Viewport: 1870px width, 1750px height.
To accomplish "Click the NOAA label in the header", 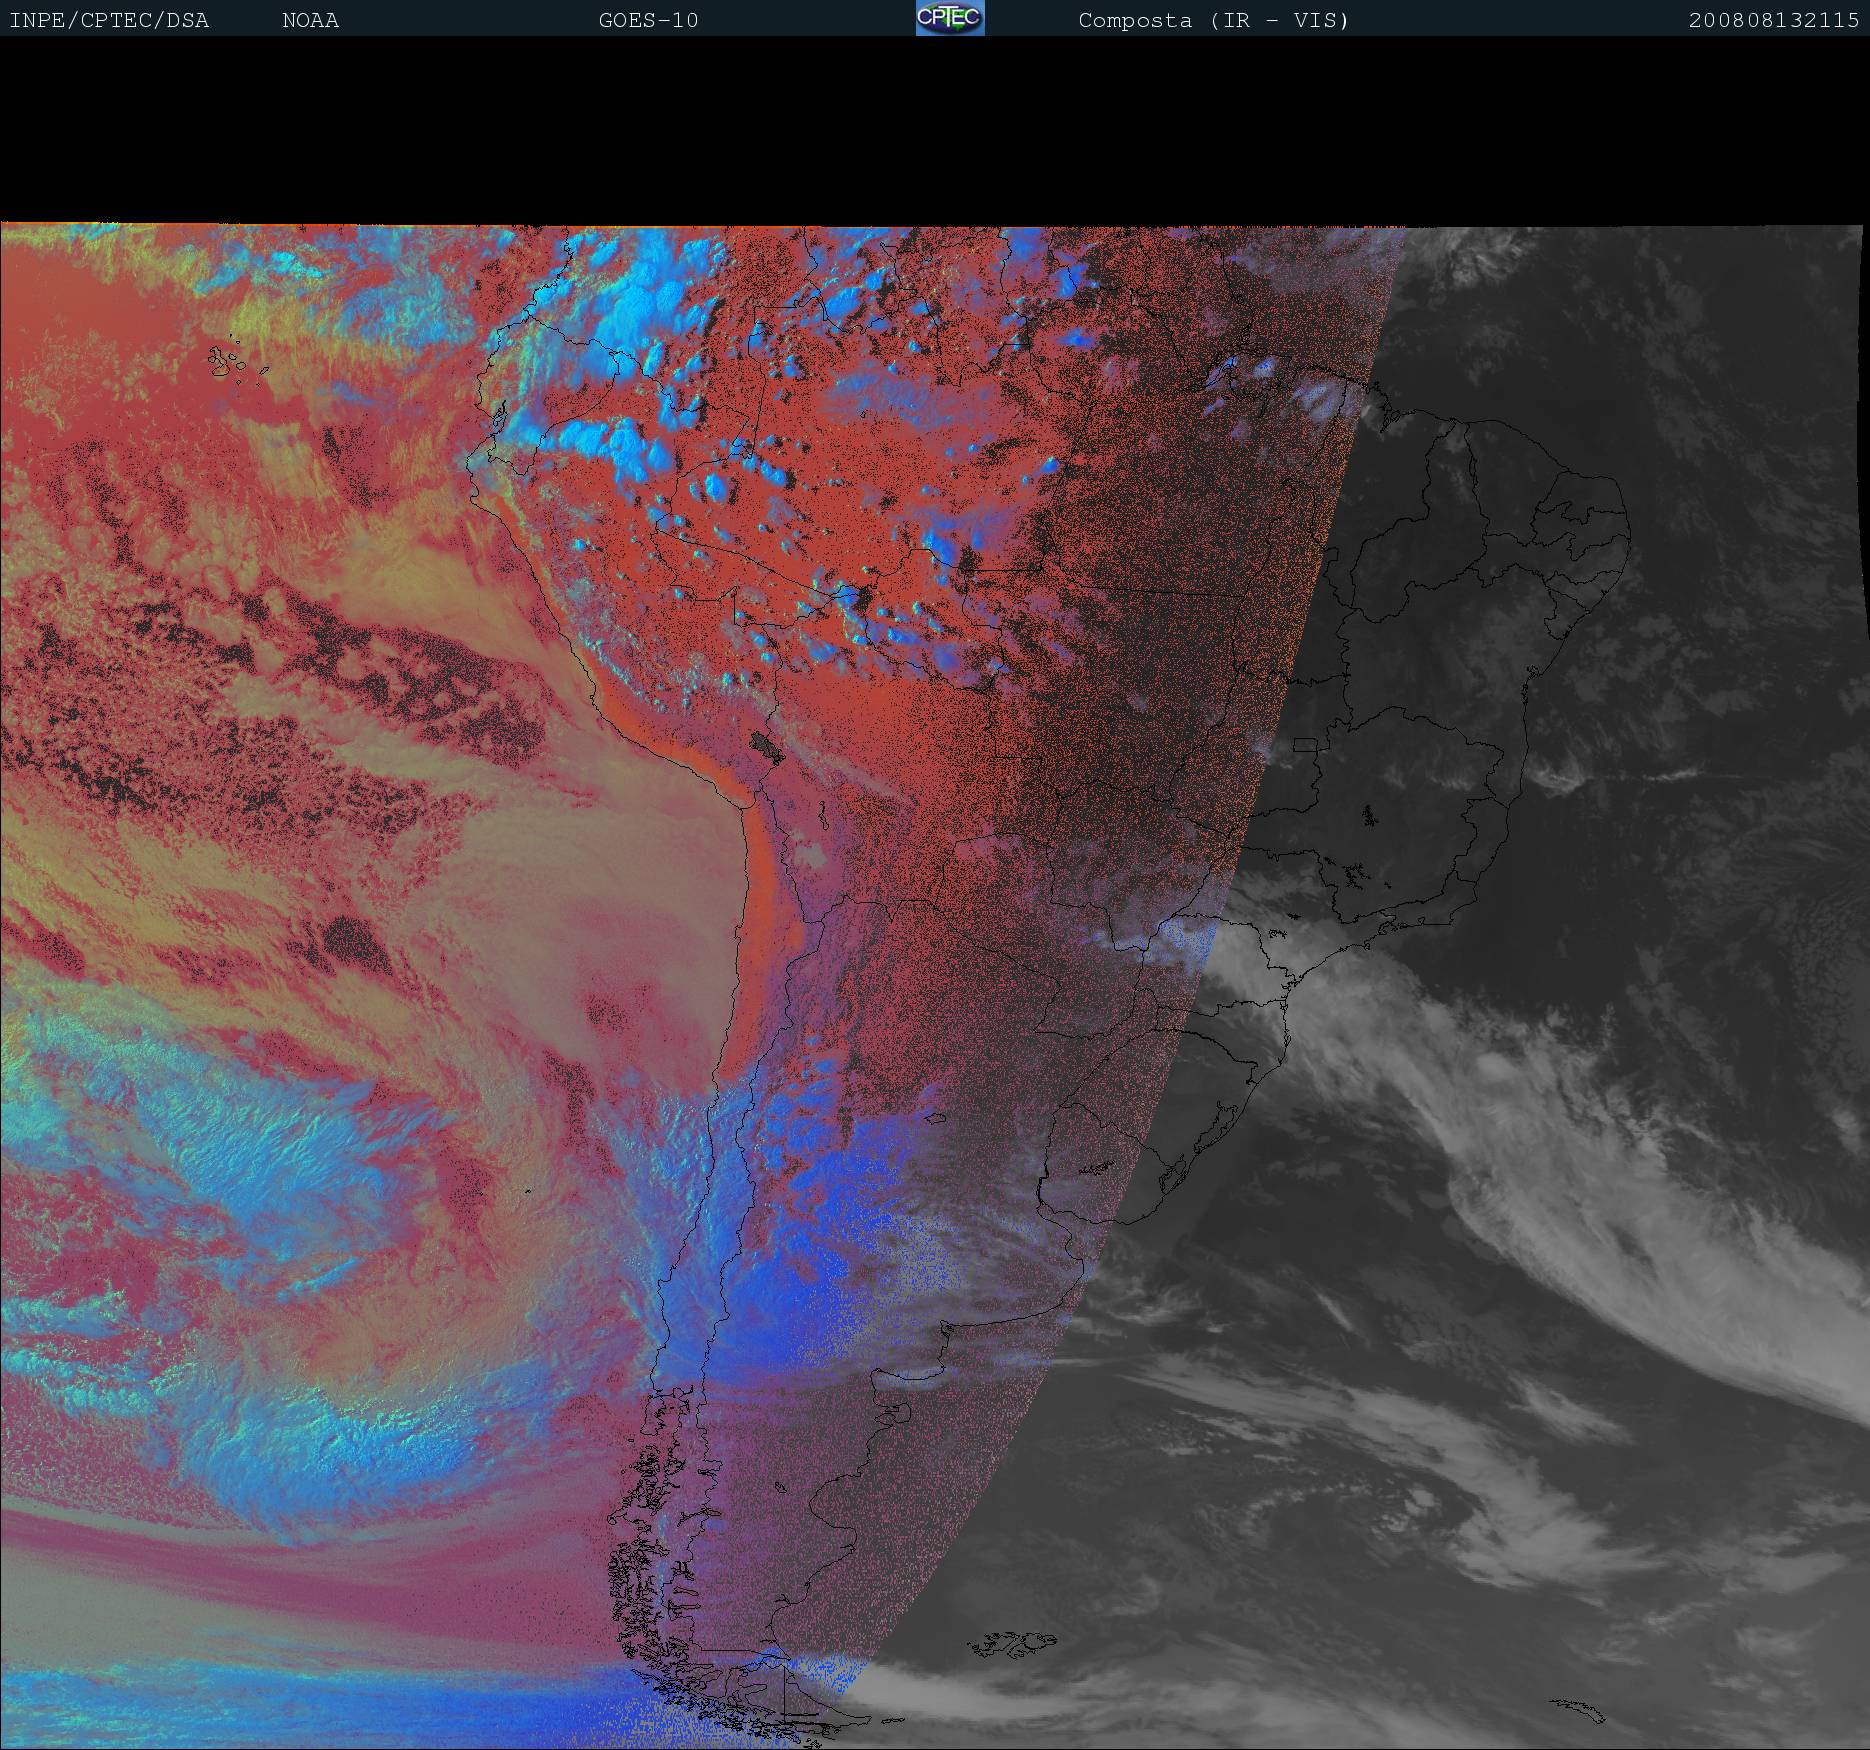I will tap(310, 21).
